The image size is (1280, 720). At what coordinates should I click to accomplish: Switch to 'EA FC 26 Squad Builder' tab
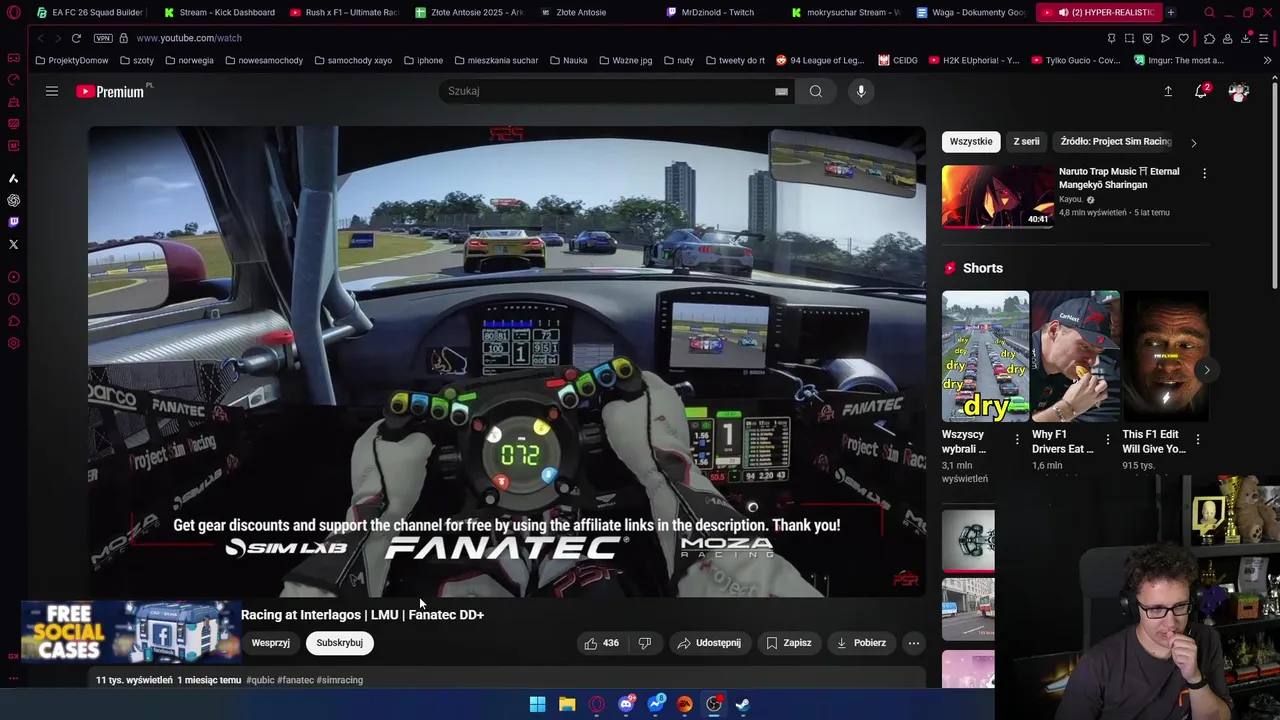click(x=92, y=12)
